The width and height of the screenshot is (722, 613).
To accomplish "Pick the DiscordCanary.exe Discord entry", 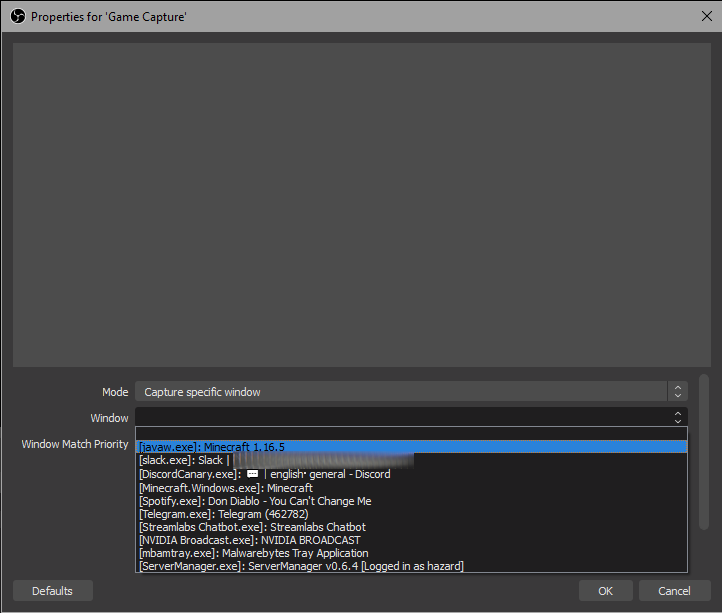I will coord(411,474).
